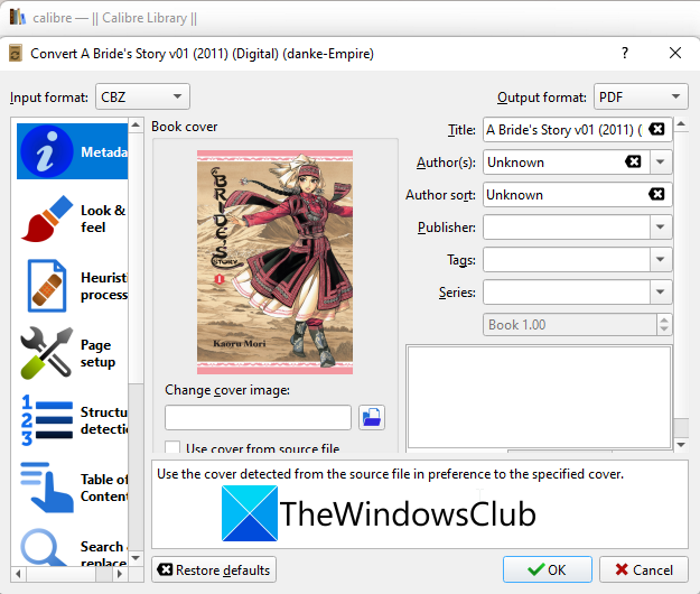
Task: Expand the Author(s) dropdown list
Action: pos(660,162)
